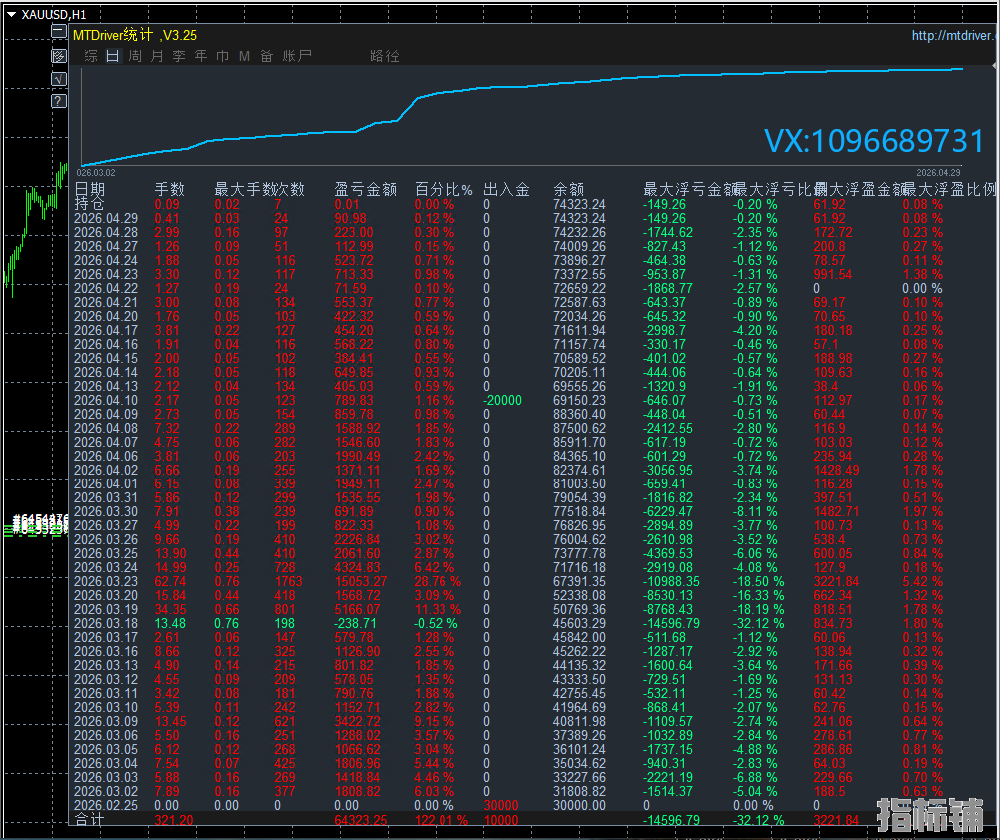
Task: Toggle the √ checkmark box icon
Action: 59,78
